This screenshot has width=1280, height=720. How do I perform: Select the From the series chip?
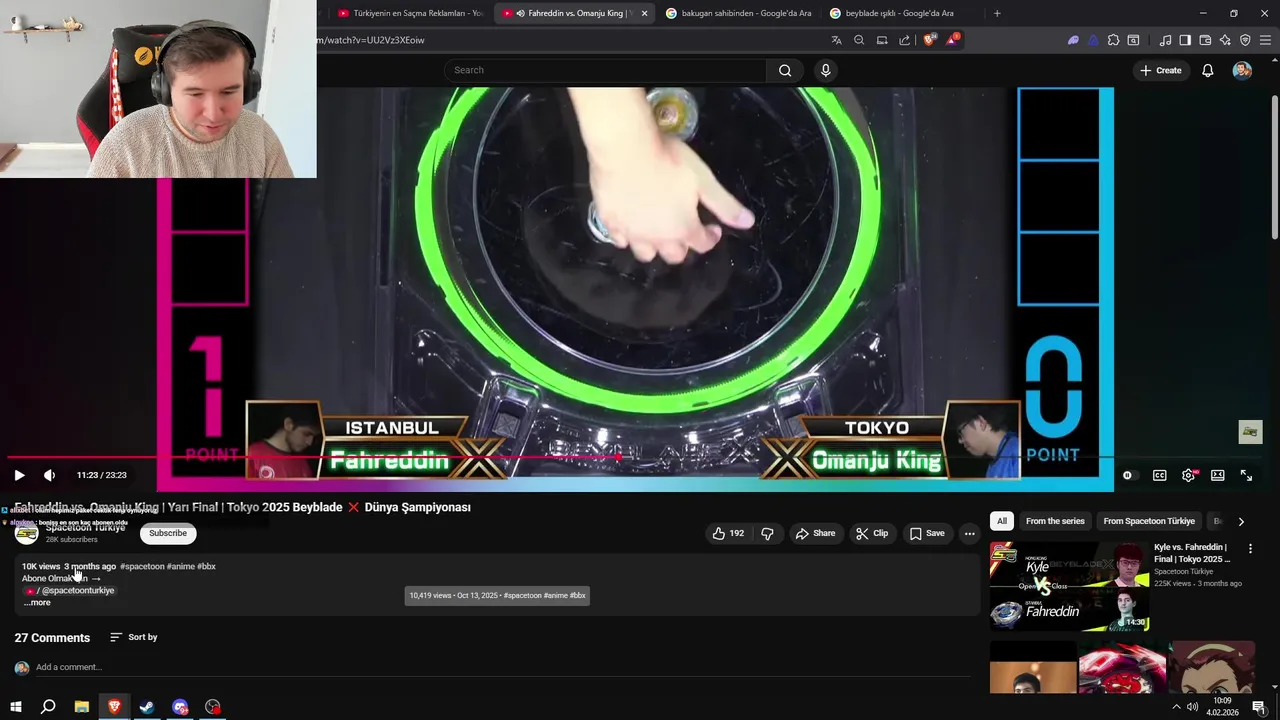1055,521
